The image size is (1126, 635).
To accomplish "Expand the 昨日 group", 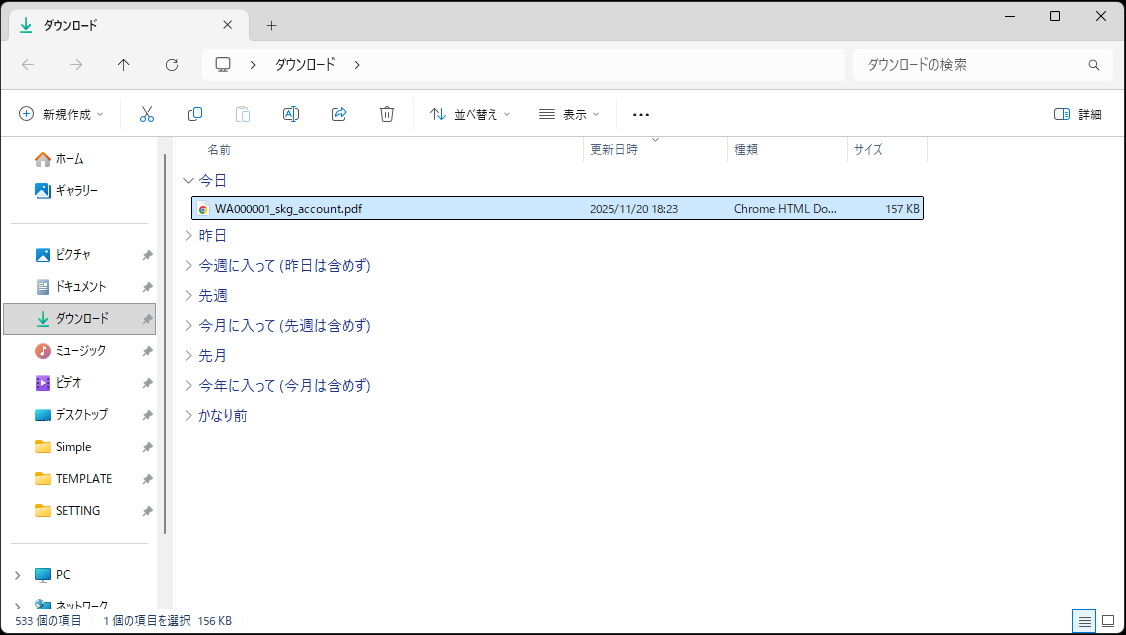I will point(188,236).
